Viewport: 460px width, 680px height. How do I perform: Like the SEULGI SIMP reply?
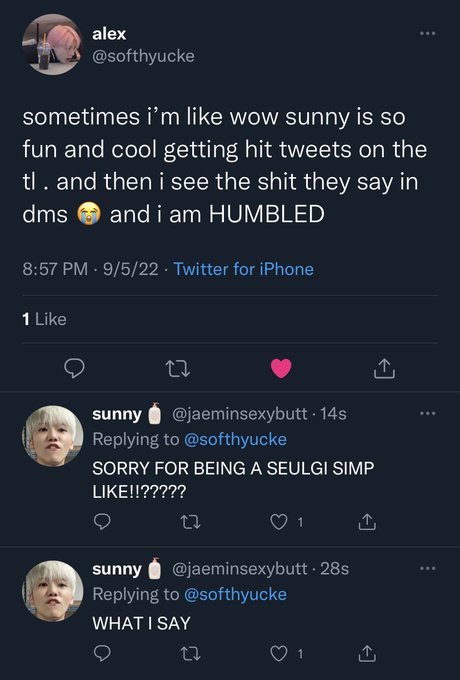[278, 522]
